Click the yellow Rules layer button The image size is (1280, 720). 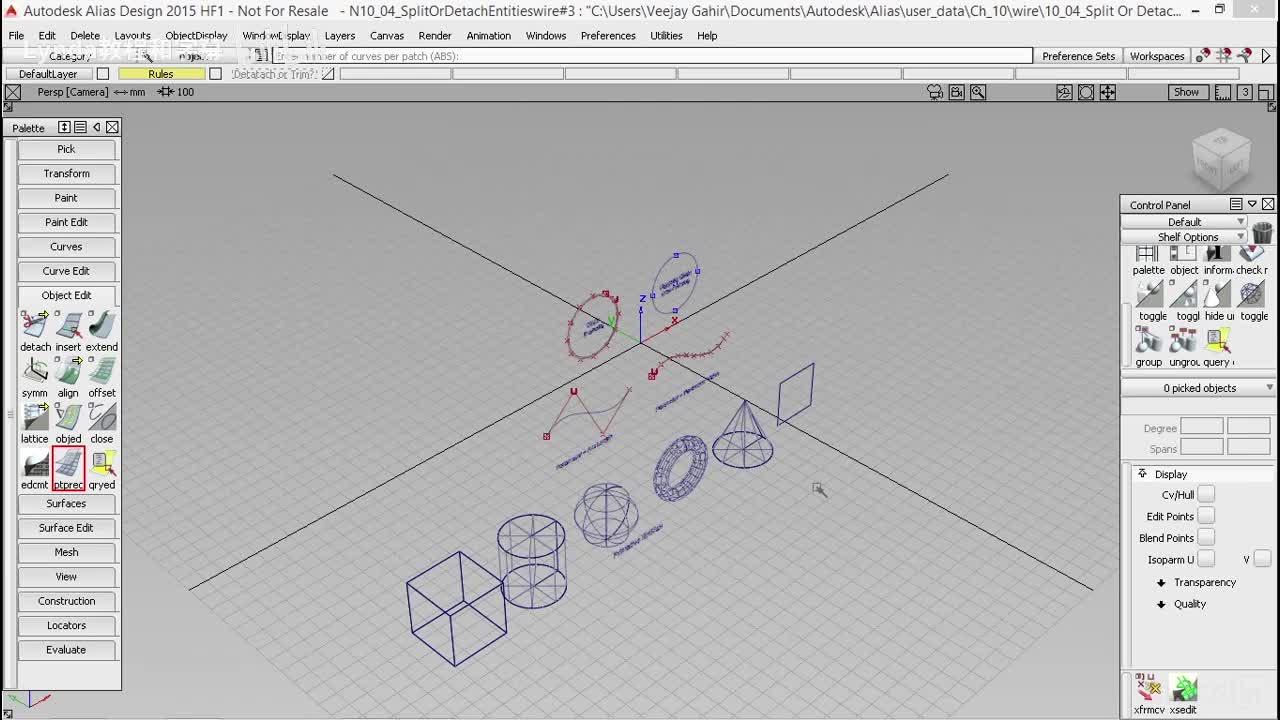[161, 74]
